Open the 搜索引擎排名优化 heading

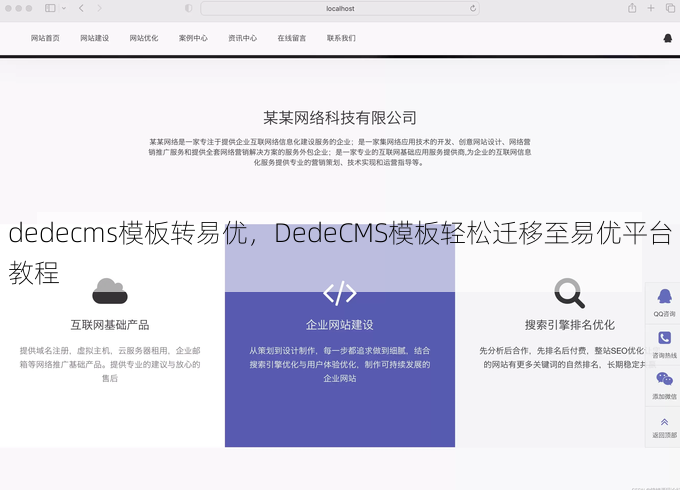[570, 325]
